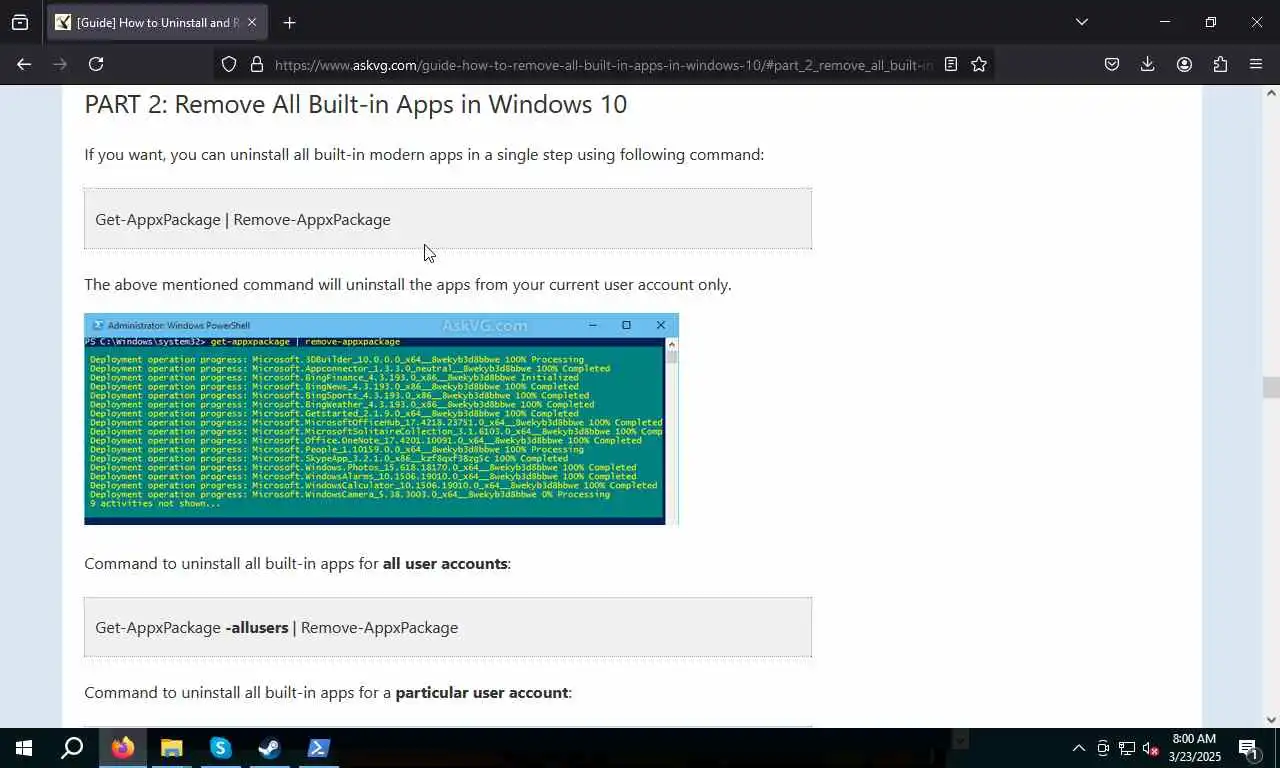Toggle Reader View icon
1280x768 pixels.
951,64
